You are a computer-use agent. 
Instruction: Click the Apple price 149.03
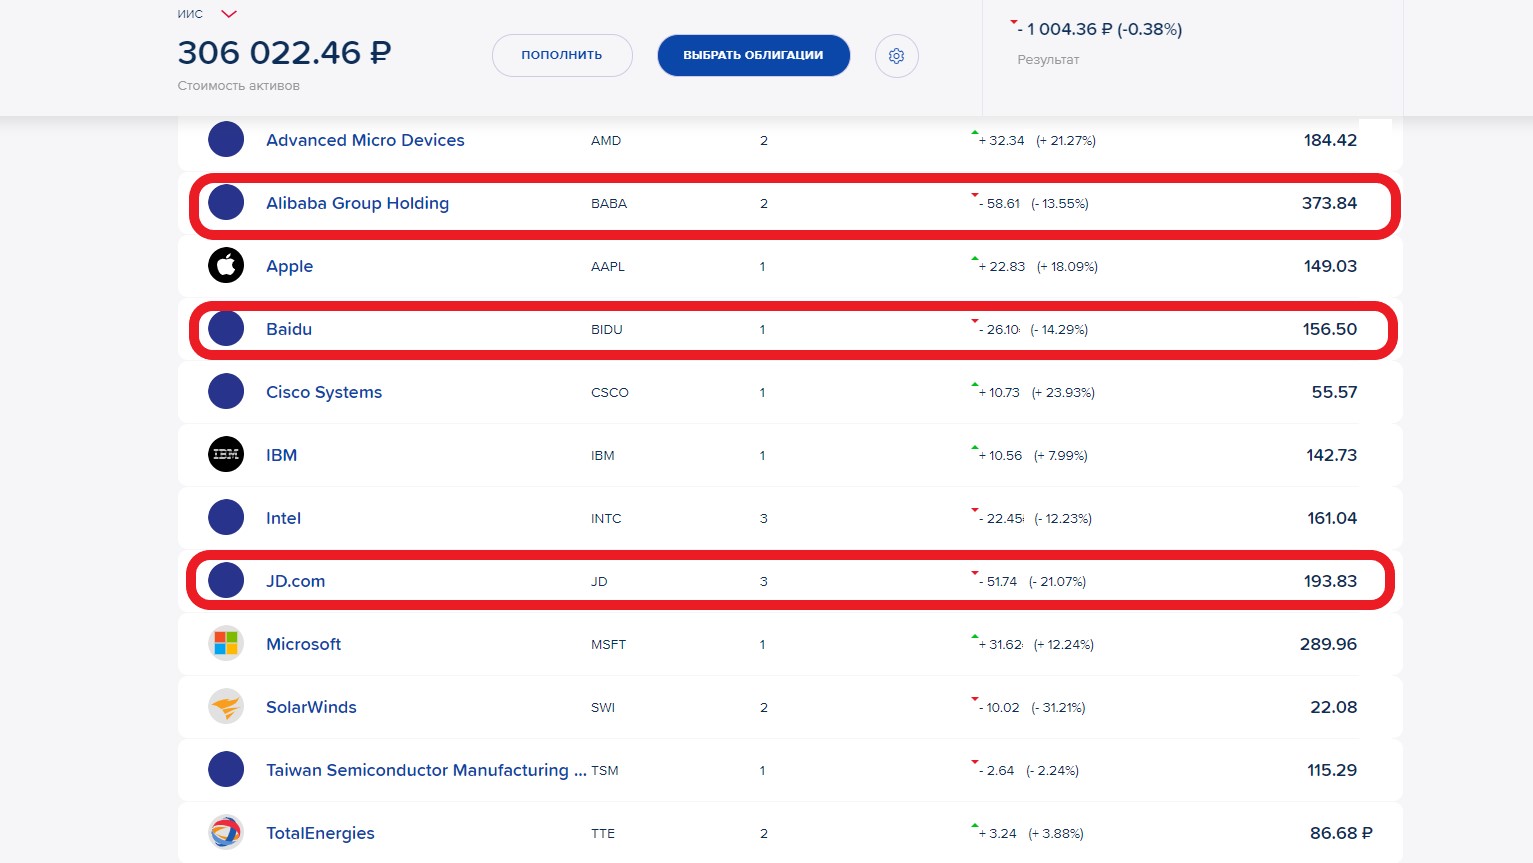pyautogui.click(x=1330, y=266)
